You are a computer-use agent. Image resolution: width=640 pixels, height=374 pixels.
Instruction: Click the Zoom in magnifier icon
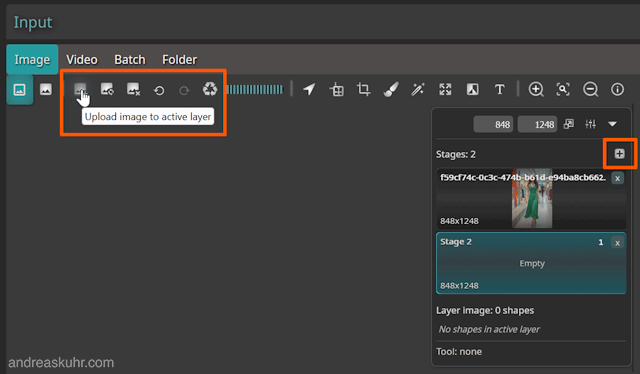[x=536, y=89]
